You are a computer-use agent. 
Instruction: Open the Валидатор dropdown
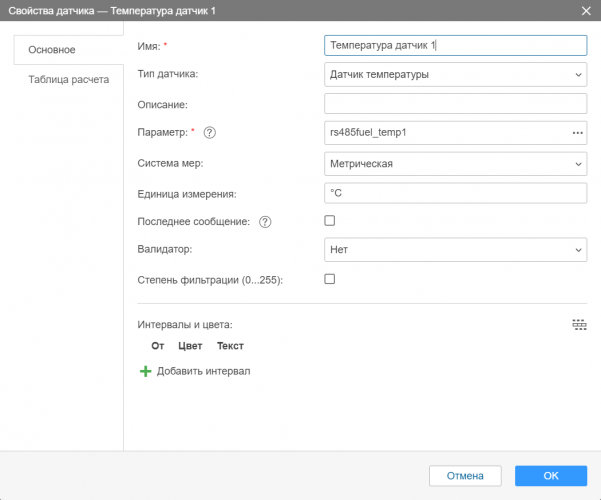pos(456,250)
